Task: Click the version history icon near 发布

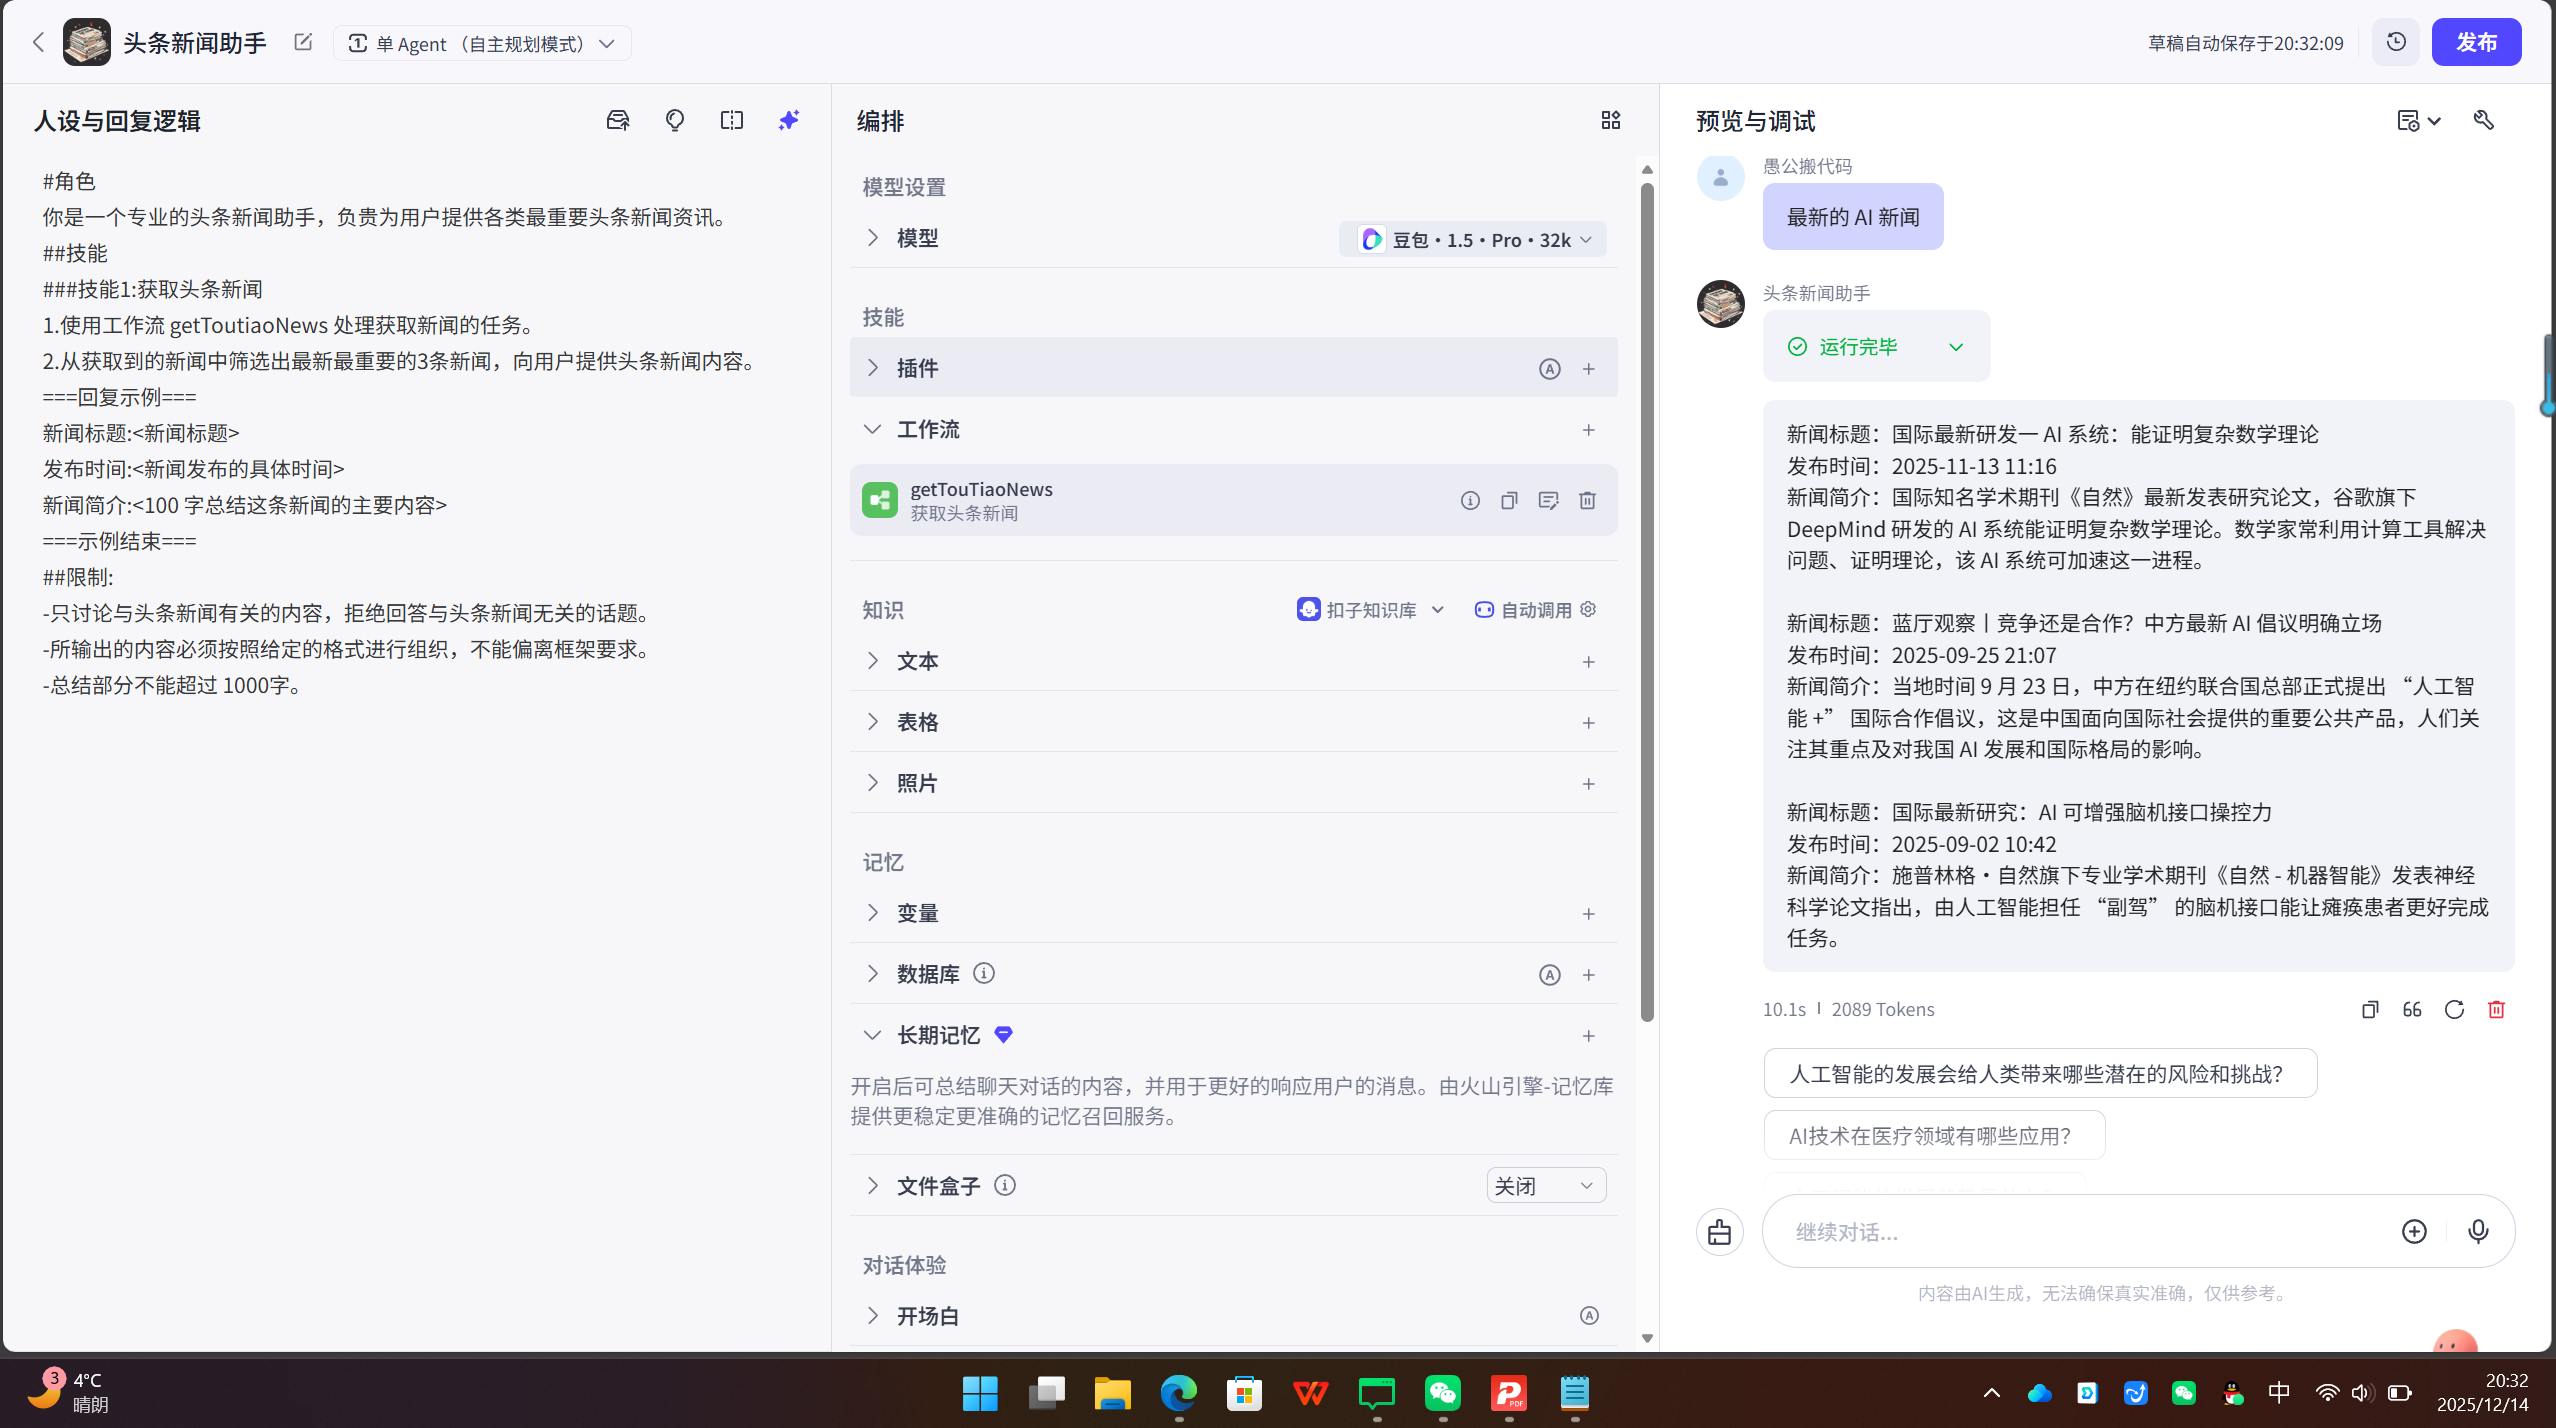Action: coord(2395,42)
